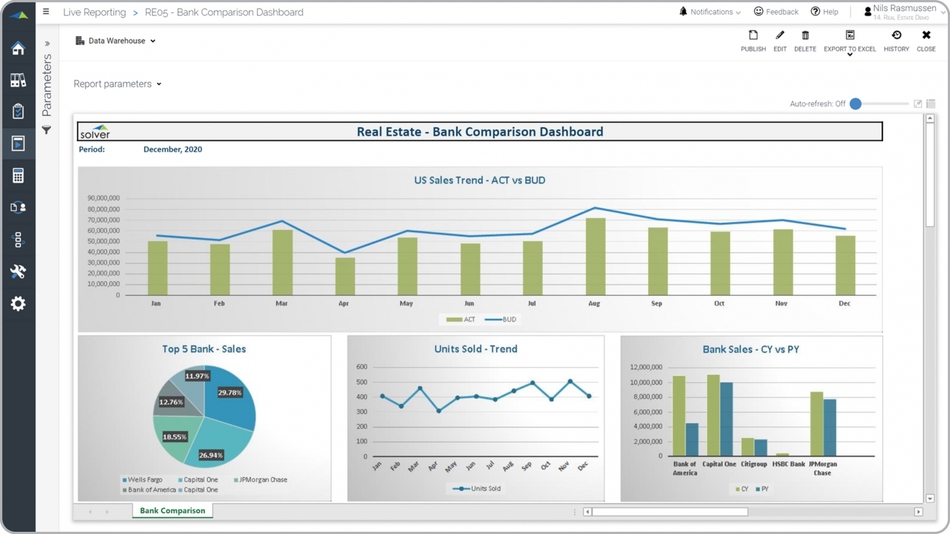Click the Auto-refresh slider handle
This screenshot has height=534, width=950.
pos(856,104)
